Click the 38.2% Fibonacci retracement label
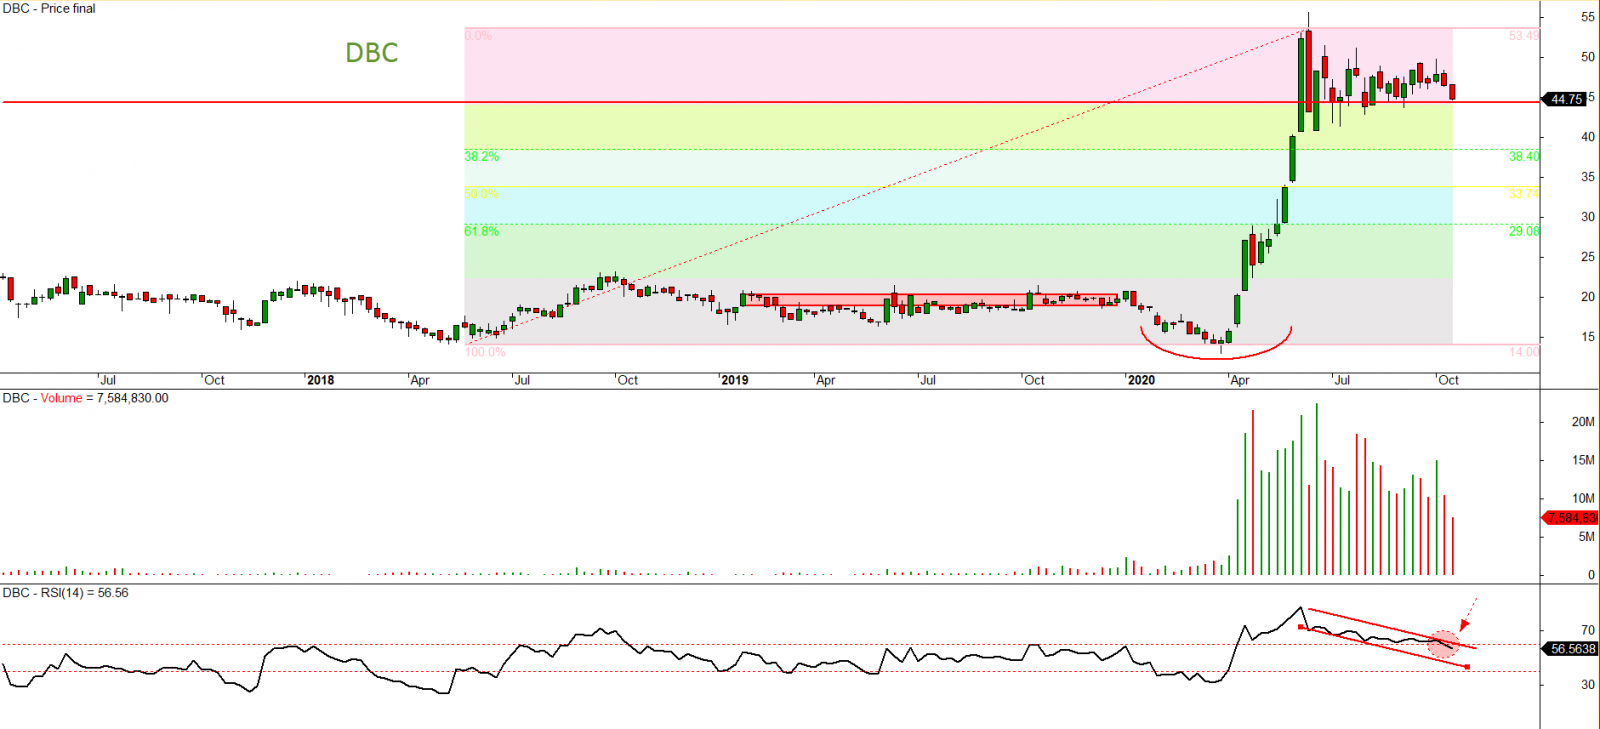Image resolution: width=1600 pixels, height=729 pixels. (x=481, y=157)
